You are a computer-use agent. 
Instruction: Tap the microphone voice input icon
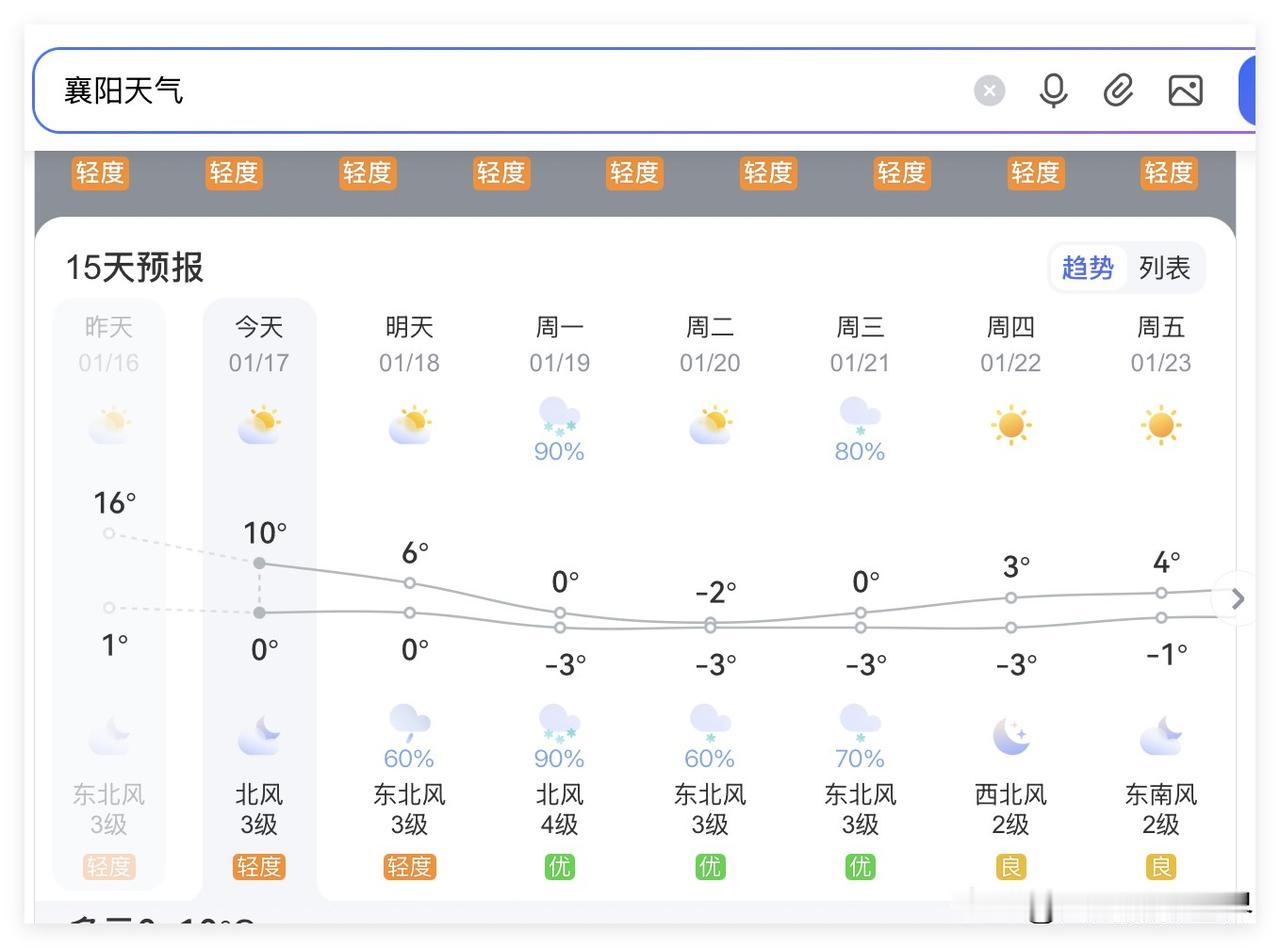1053,91
